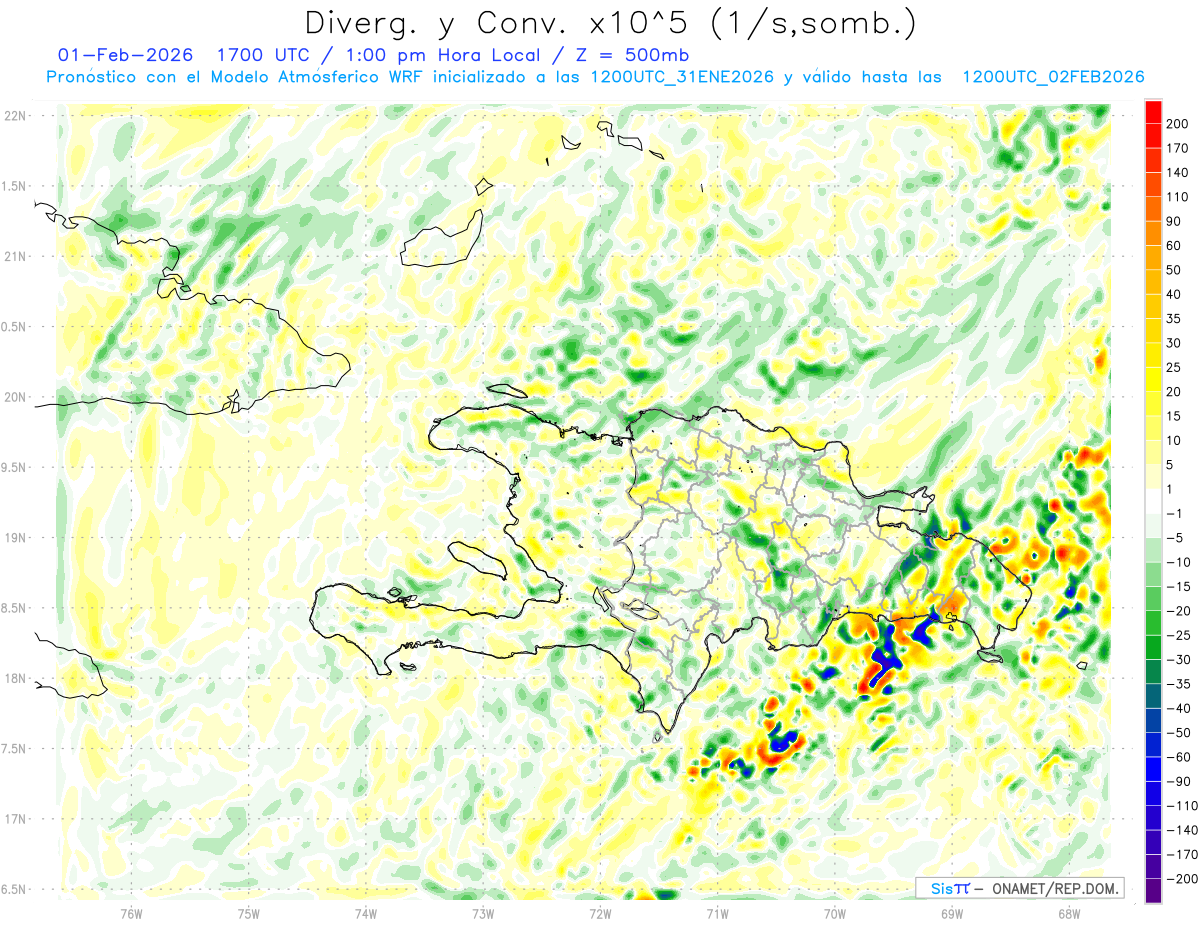Click the "25" label on color scale
Screen dimensions: 1200x927
[1174, 368]
